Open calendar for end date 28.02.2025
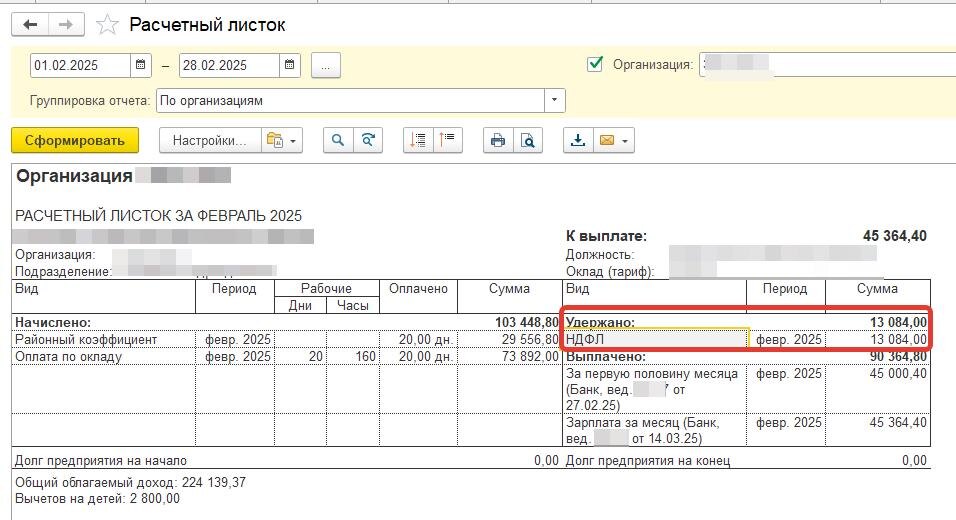 290,65
